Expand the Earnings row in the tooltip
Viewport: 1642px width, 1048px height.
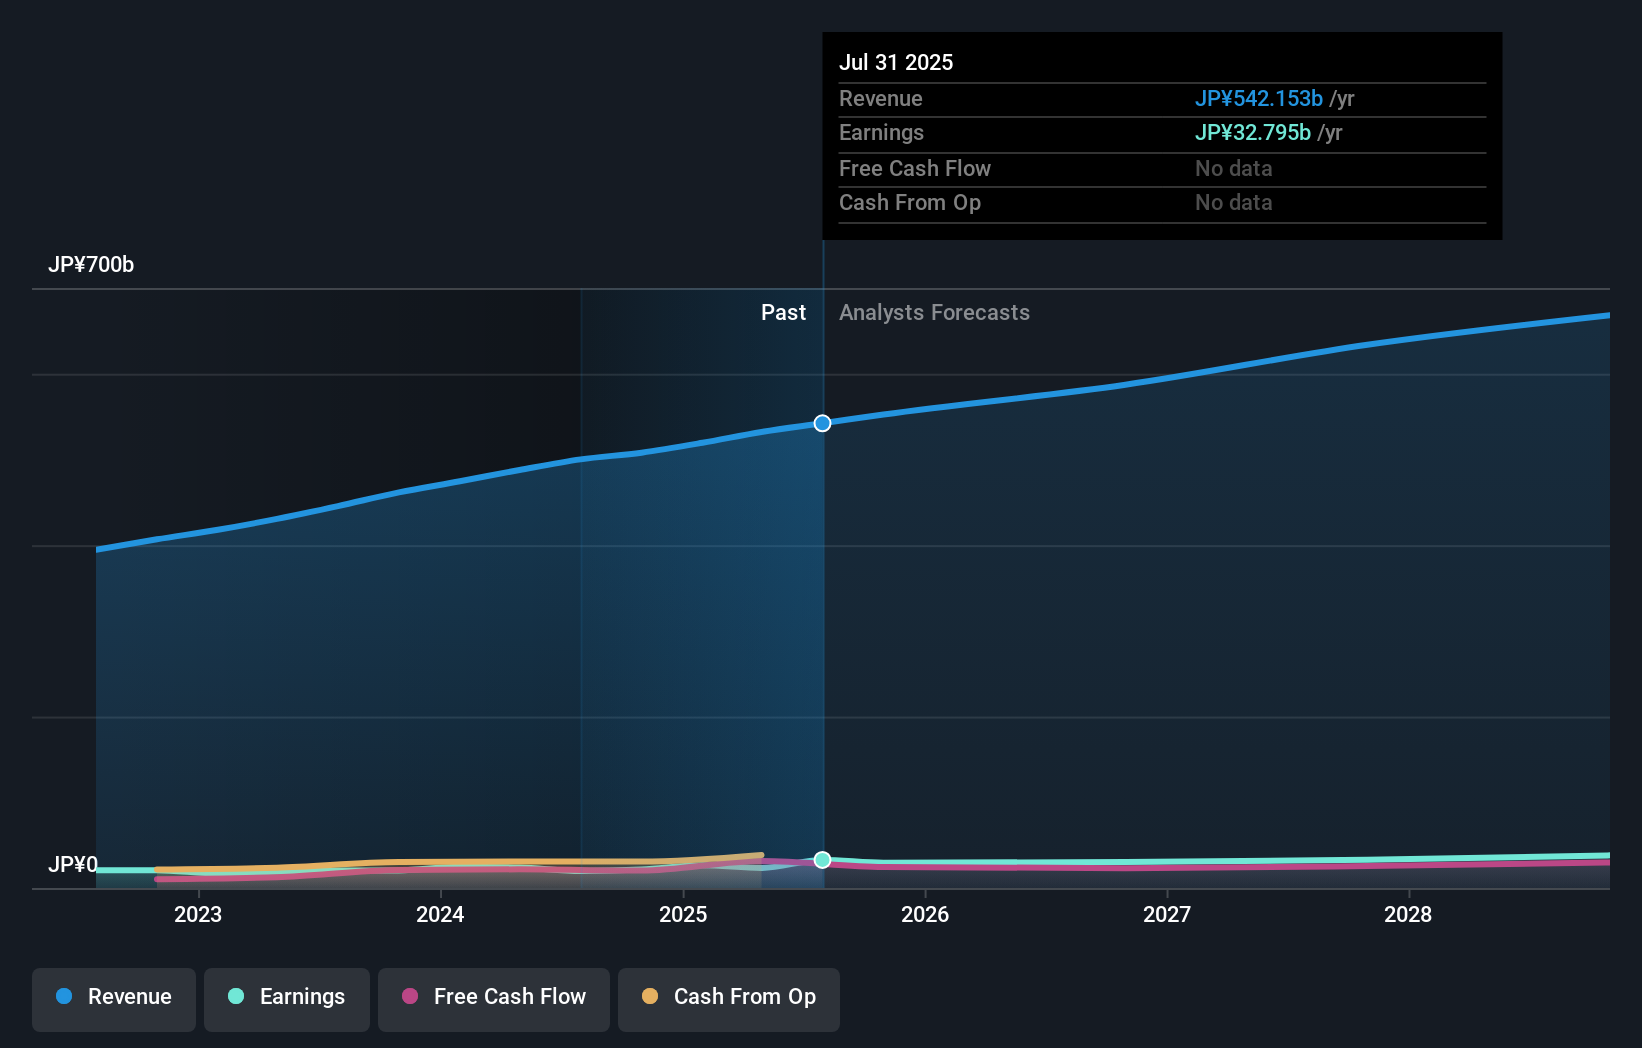pyautogui.click(x=1160, y=133)
